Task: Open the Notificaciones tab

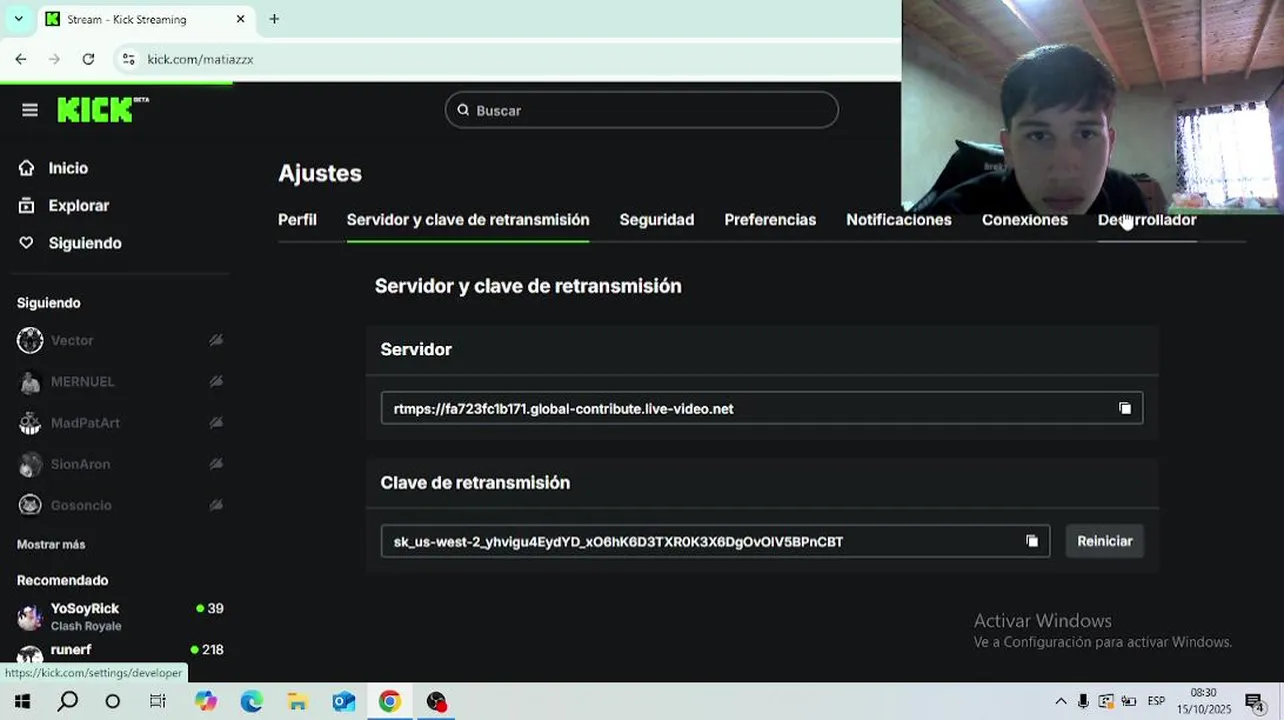Action: coord(899,220)
